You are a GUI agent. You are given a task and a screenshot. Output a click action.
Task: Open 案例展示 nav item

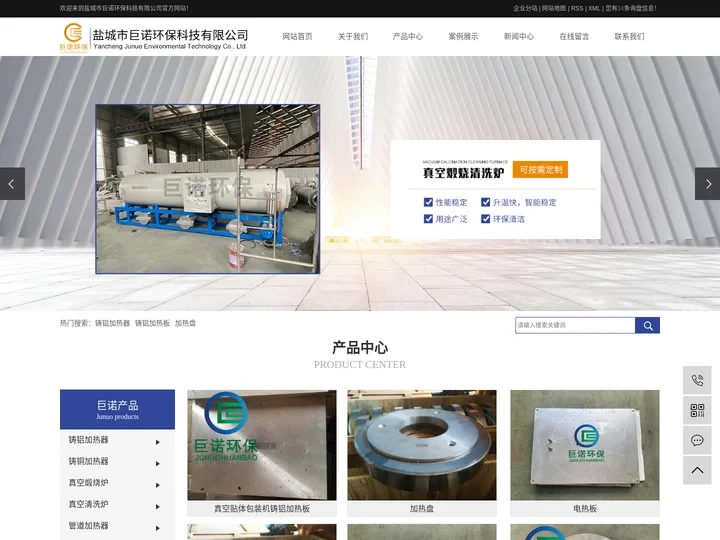463,36
